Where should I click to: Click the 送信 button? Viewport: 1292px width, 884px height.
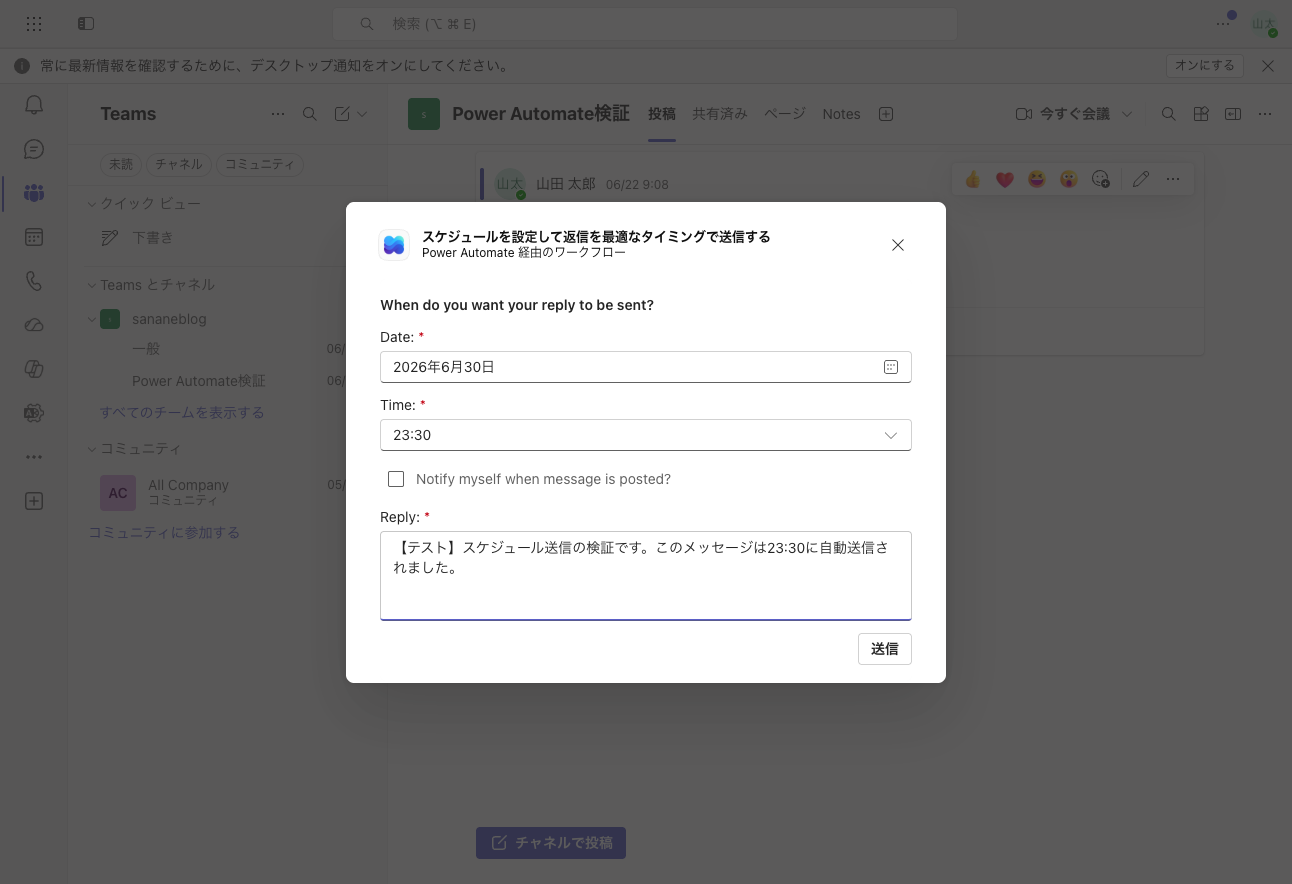[885, 649]
